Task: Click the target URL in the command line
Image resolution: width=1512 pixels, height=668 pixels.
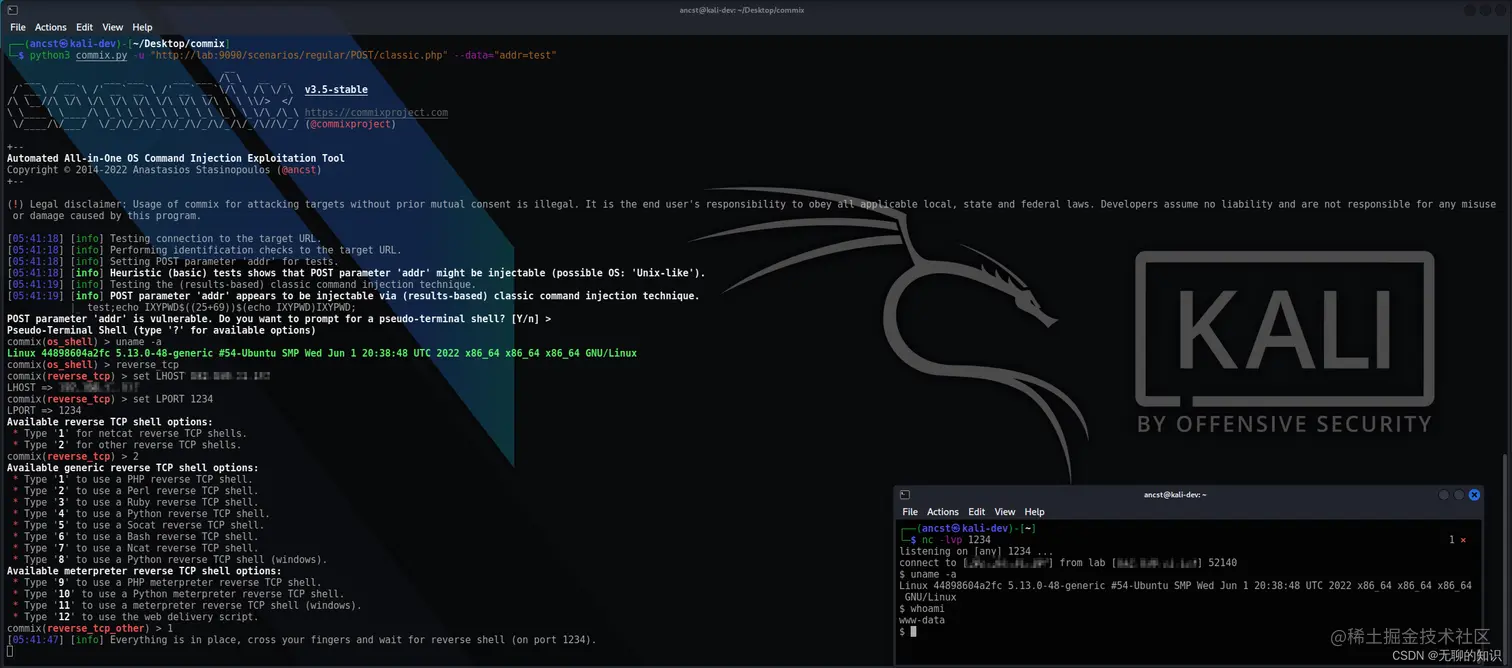Action: (298, 56)
